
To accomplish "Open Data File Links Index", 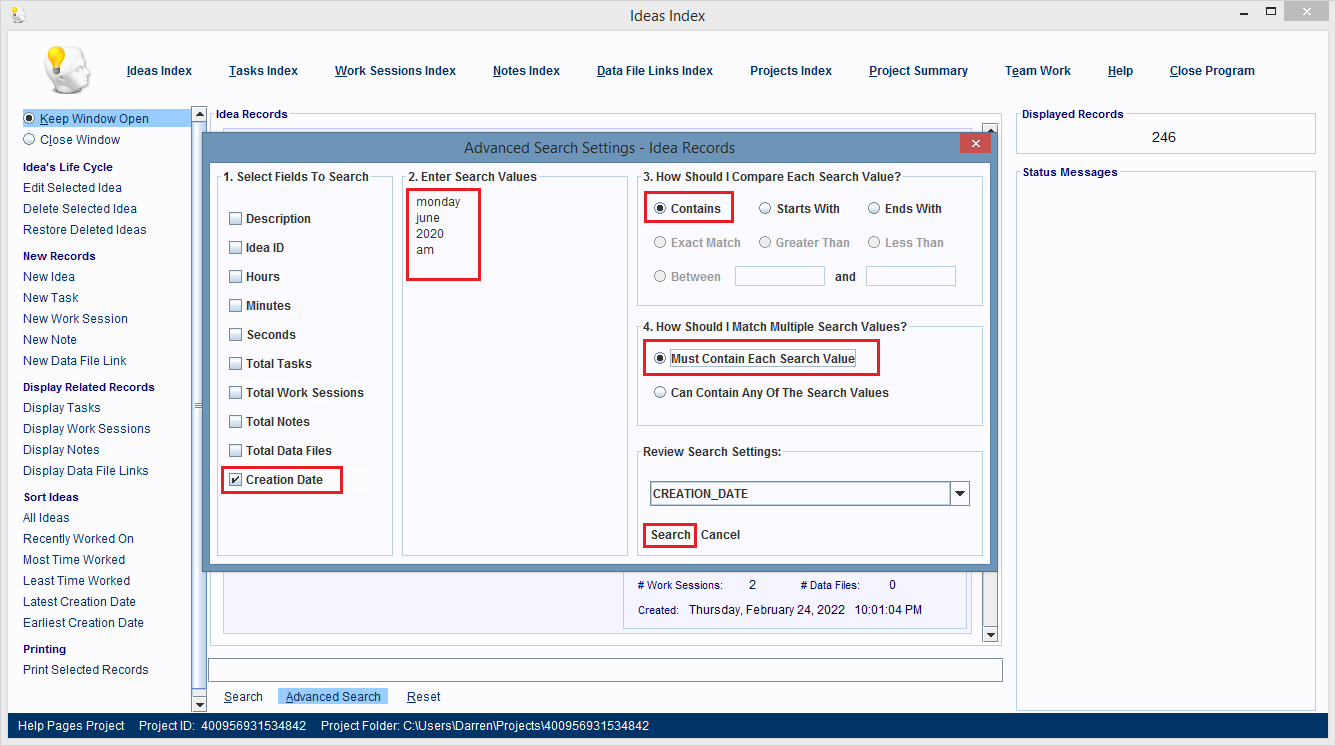I will [655, 71].
